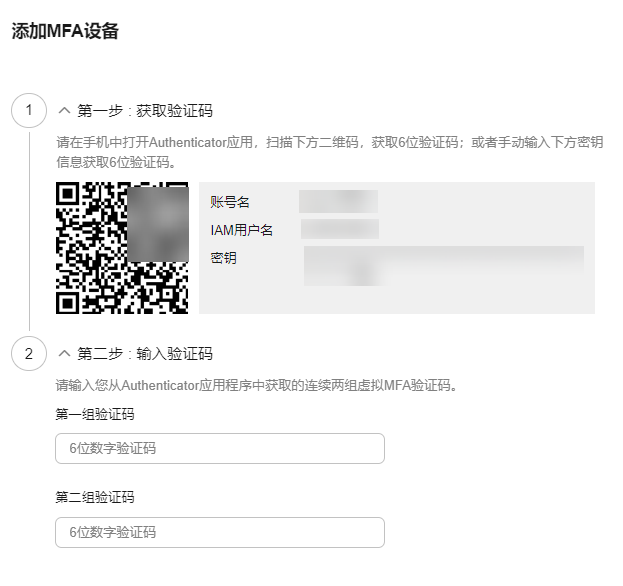Click the 添加MFA设备 page title
Viewport: 623px width, 586px height.
point(65,31)
